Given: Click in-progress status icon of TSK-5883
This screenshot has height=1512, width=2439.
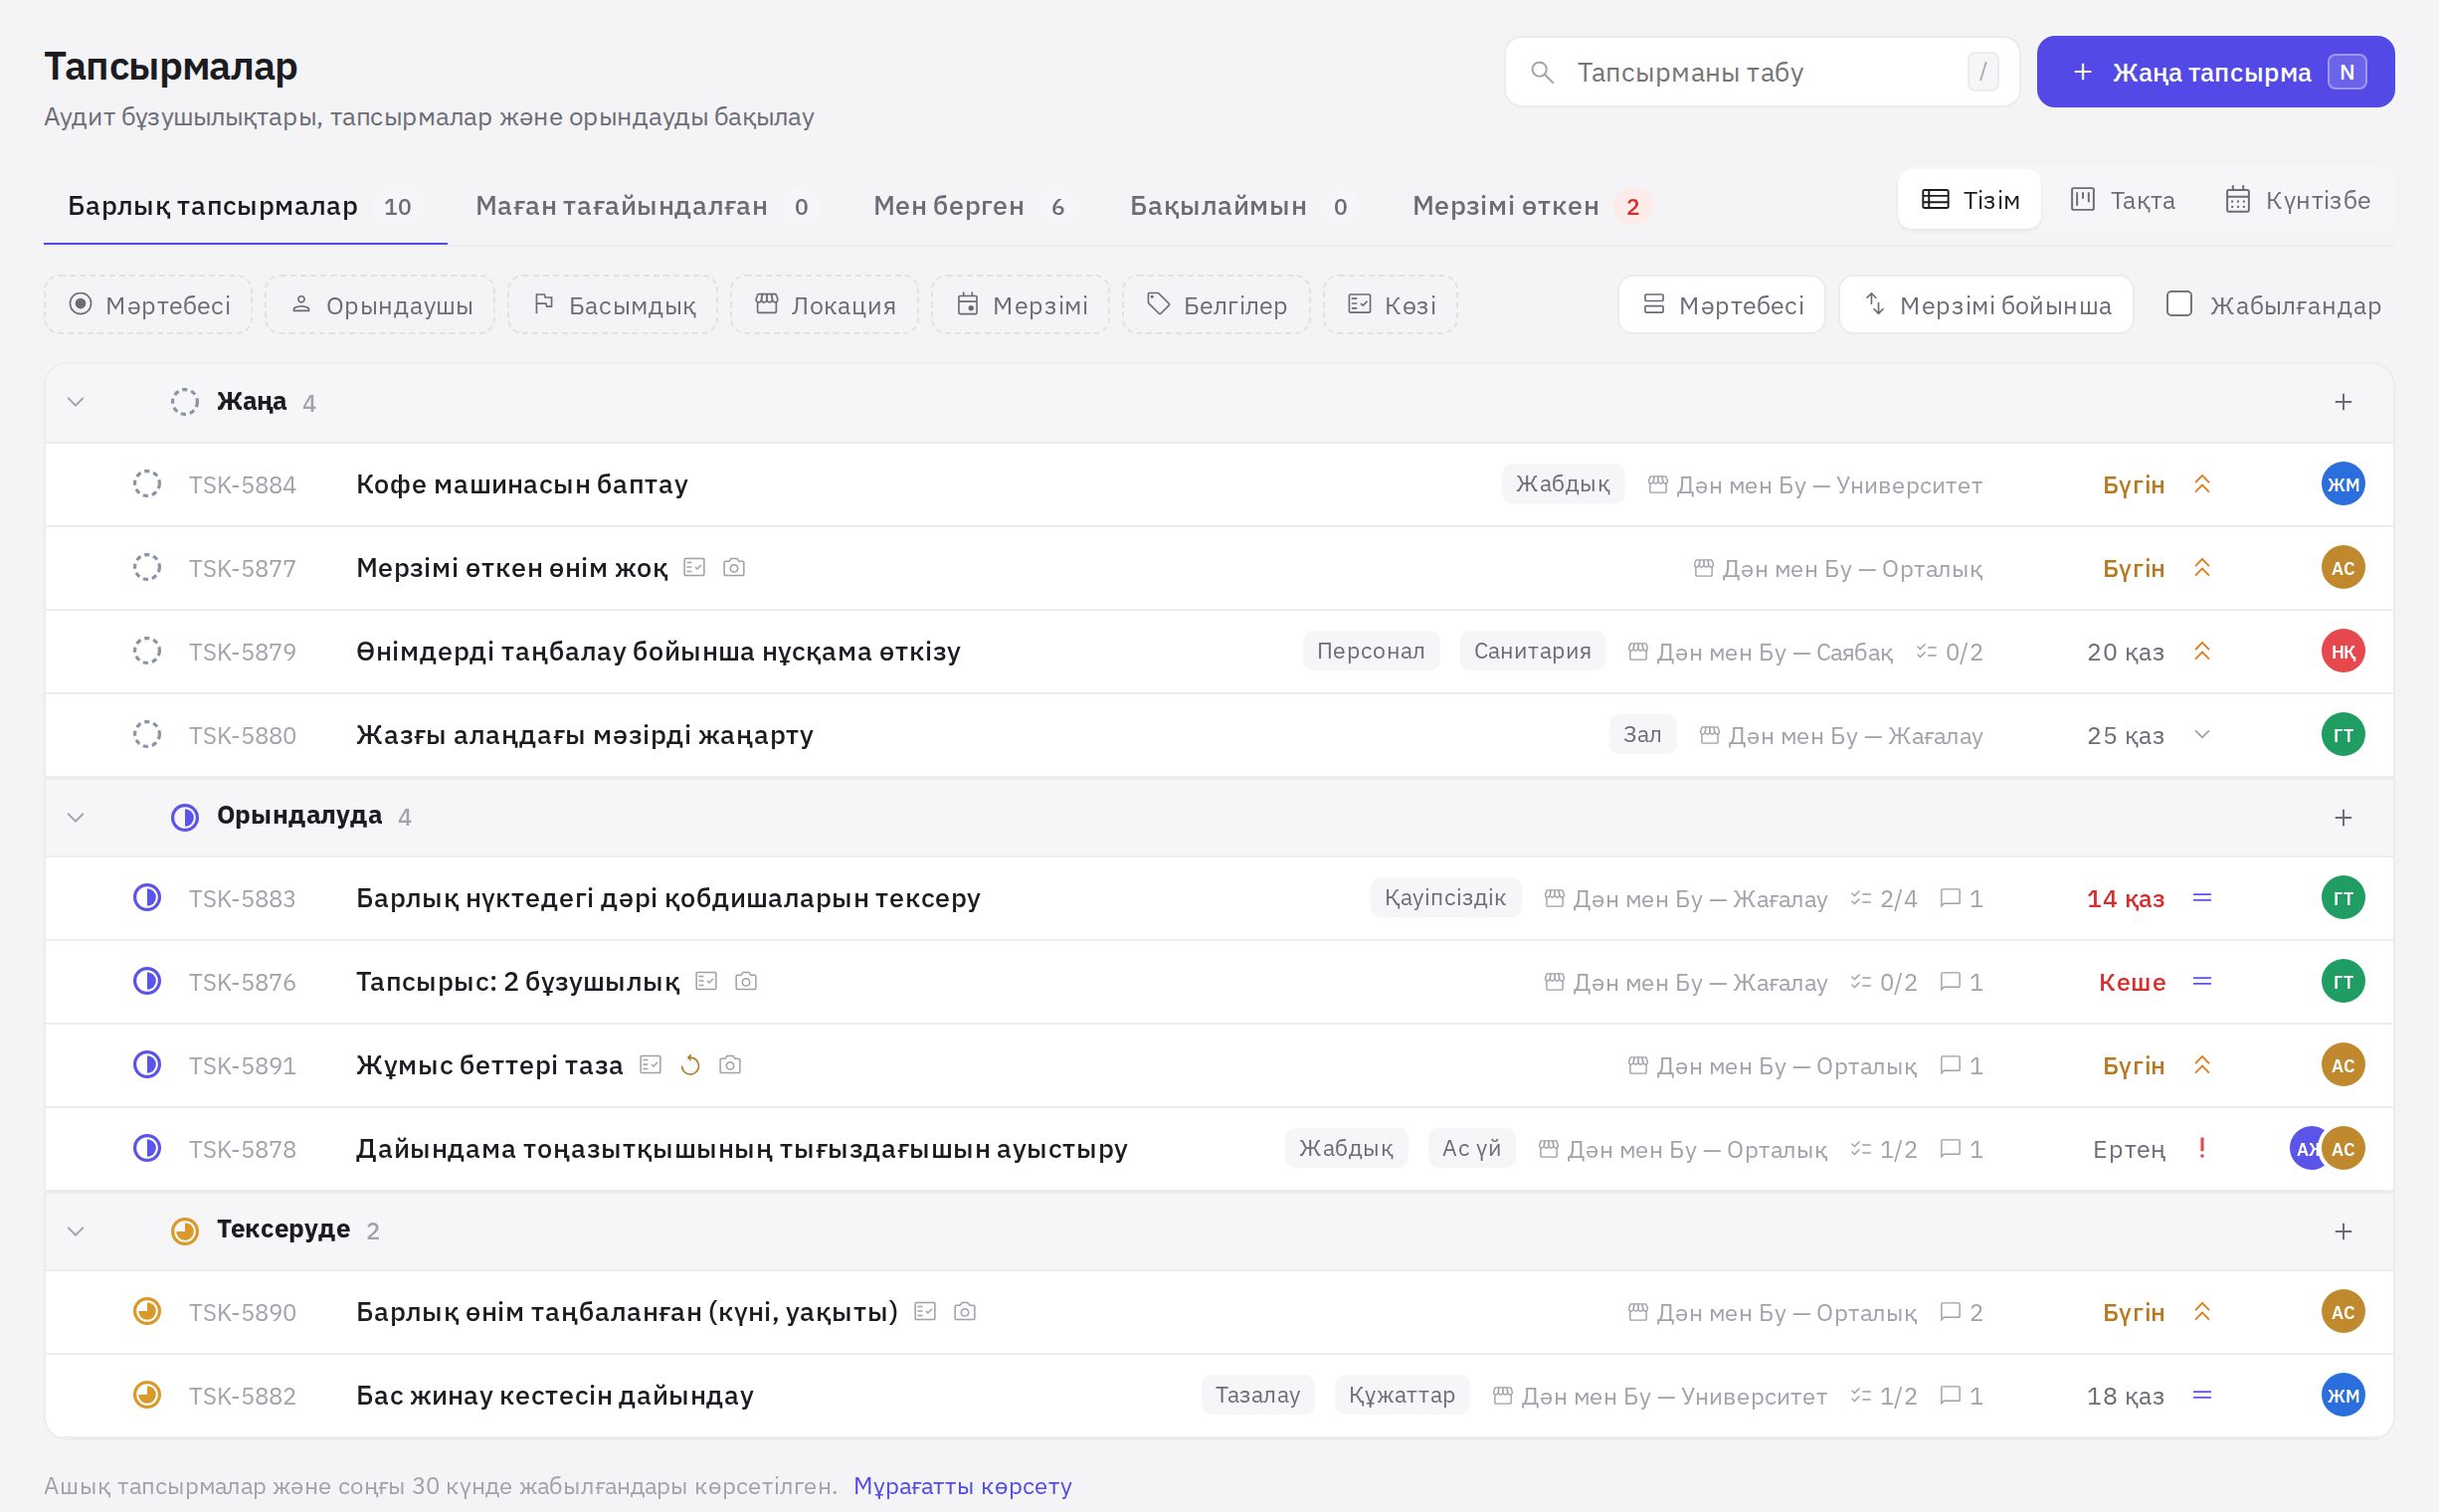Looking at the screenshot, I should (x=147, y=898).
